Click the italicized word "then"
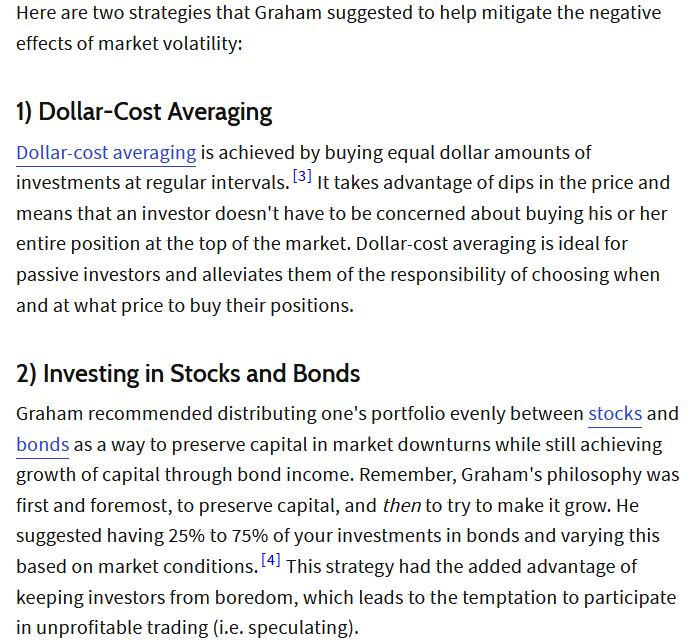Image resolution: width=692 pixels, height=644 pixels. tap(401, 506)
